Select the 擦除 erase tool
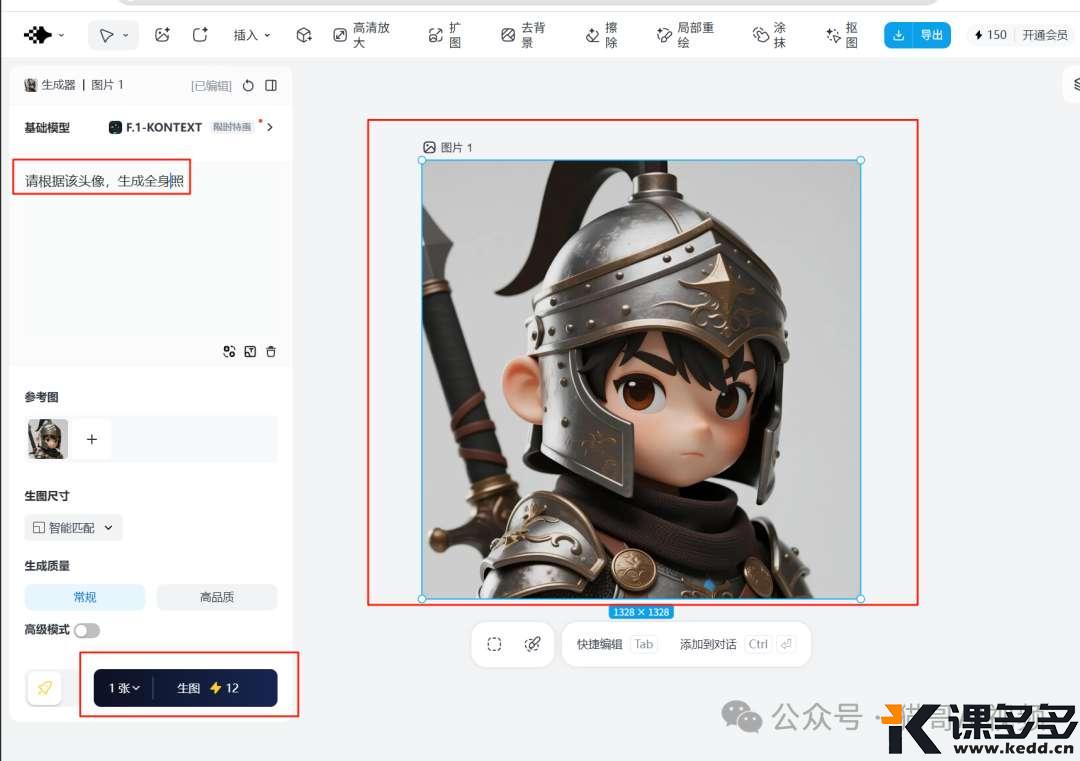 [601, 35]
